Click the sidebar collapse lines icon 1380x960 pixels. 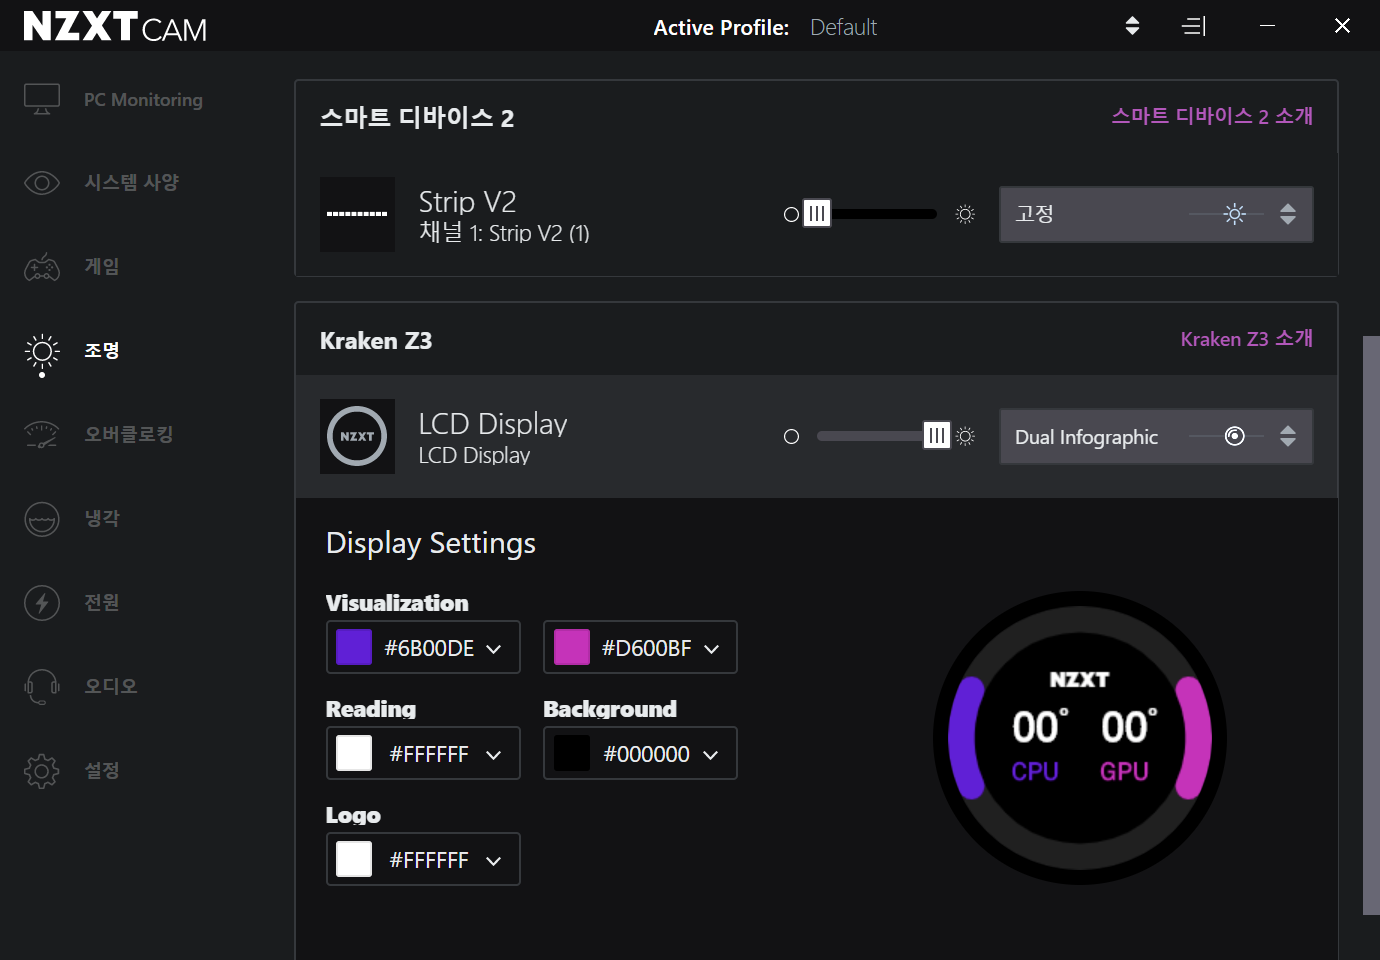tap(1194, 26)
